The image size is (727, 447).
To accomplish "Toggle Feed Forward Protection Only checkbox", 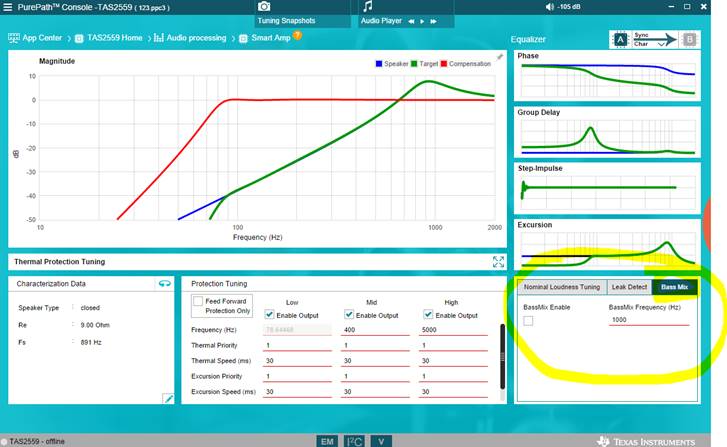I will (198, 301).
